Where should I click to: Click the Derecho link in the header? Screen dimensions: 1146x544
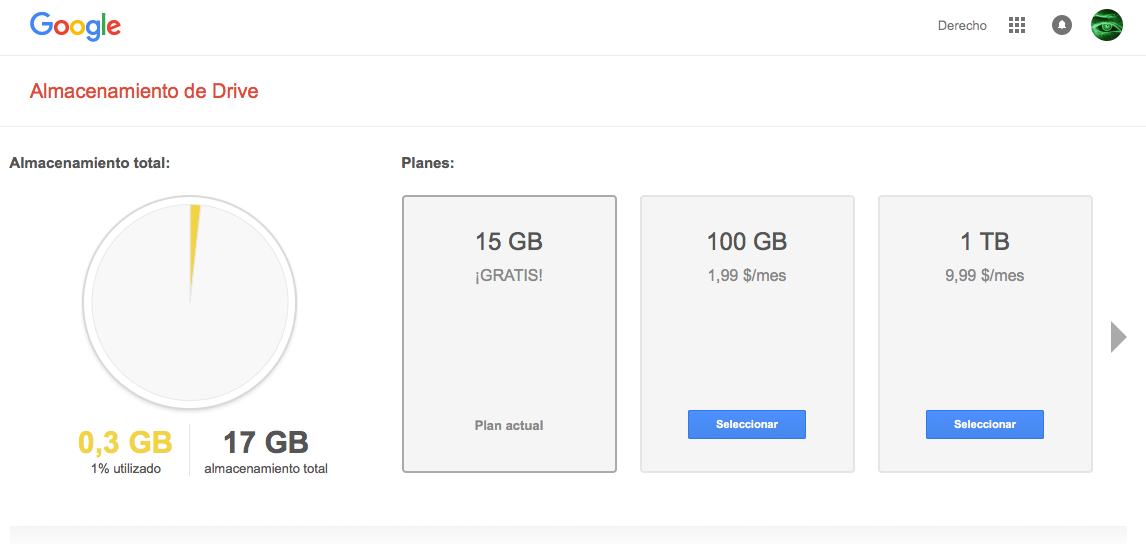pyautogui.click(x=962, y=26)
